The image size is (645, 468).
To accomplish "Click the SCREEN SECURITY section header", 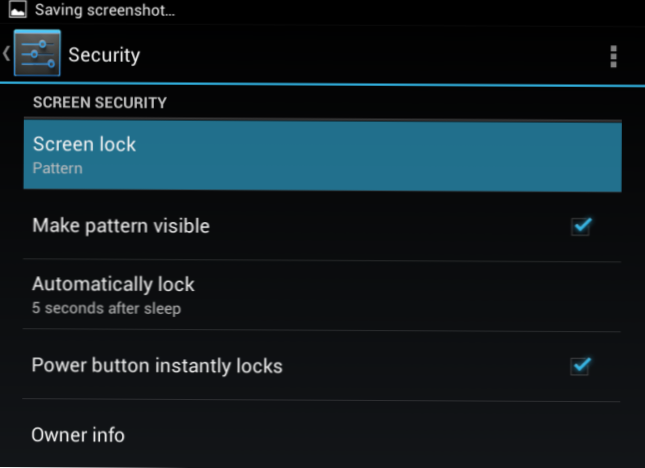I will (x=100, y=102).
